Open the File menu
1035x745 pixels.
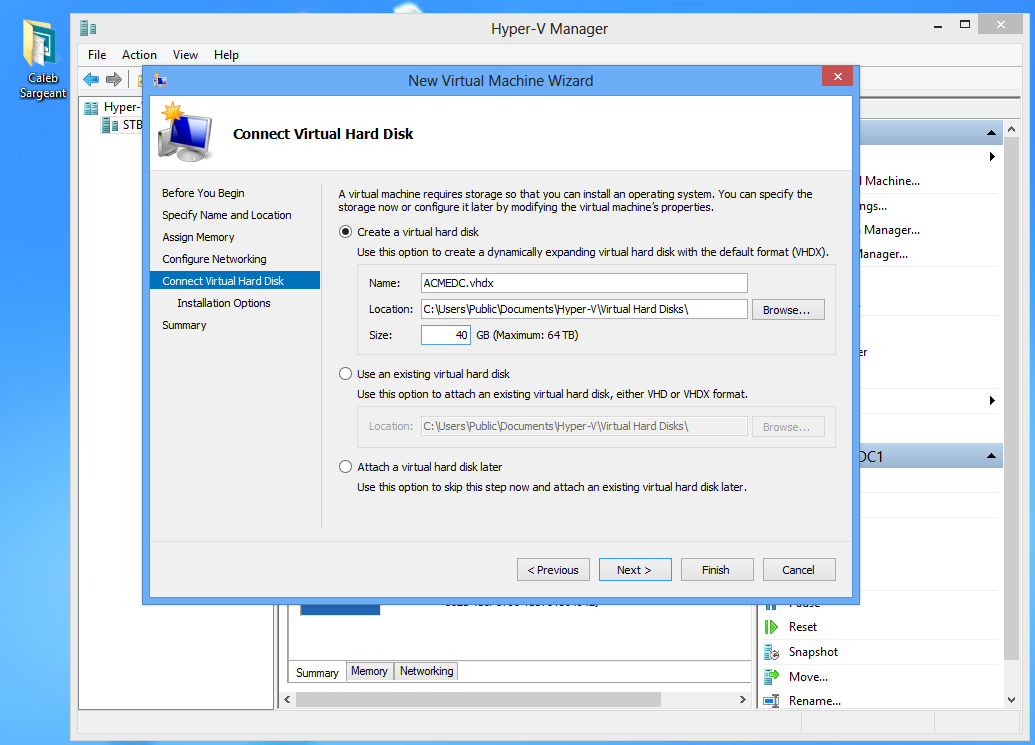click(x=96, y=55)
